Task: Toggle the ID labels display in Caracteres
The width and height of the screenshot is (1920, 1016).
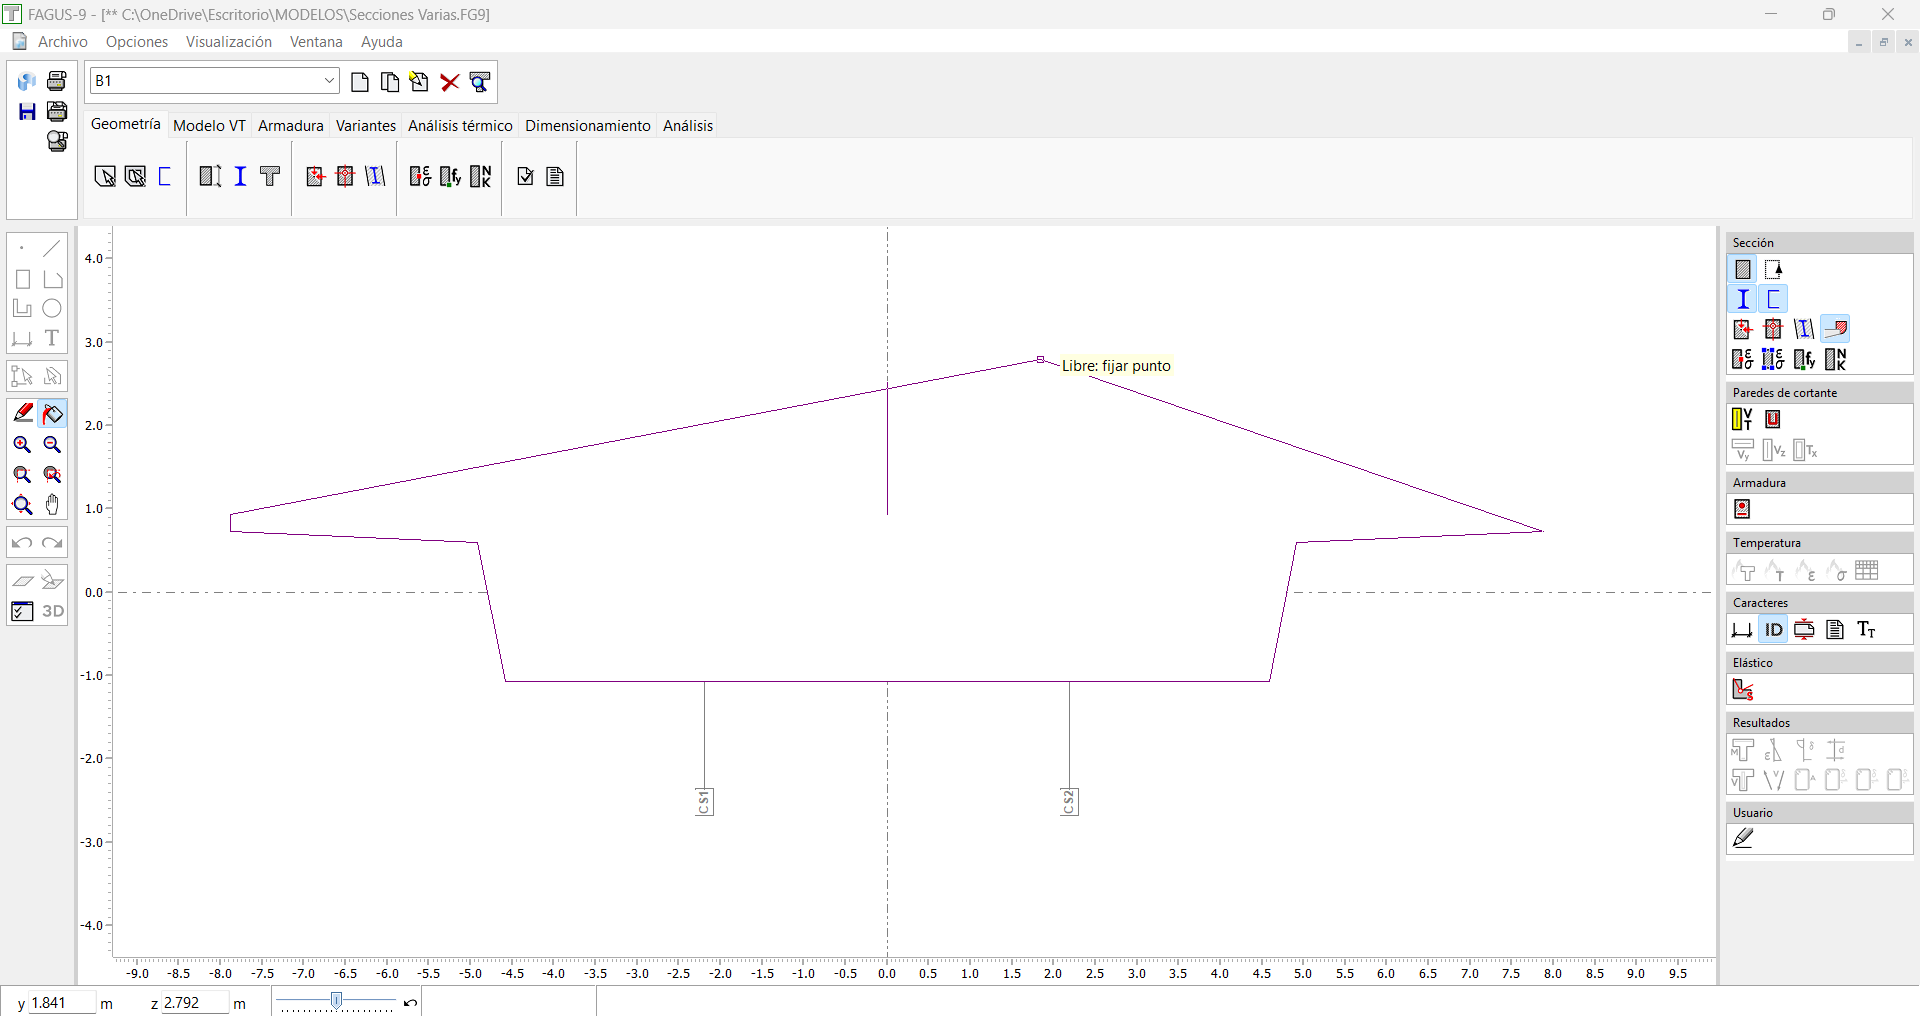Action: pos(1773,630)
